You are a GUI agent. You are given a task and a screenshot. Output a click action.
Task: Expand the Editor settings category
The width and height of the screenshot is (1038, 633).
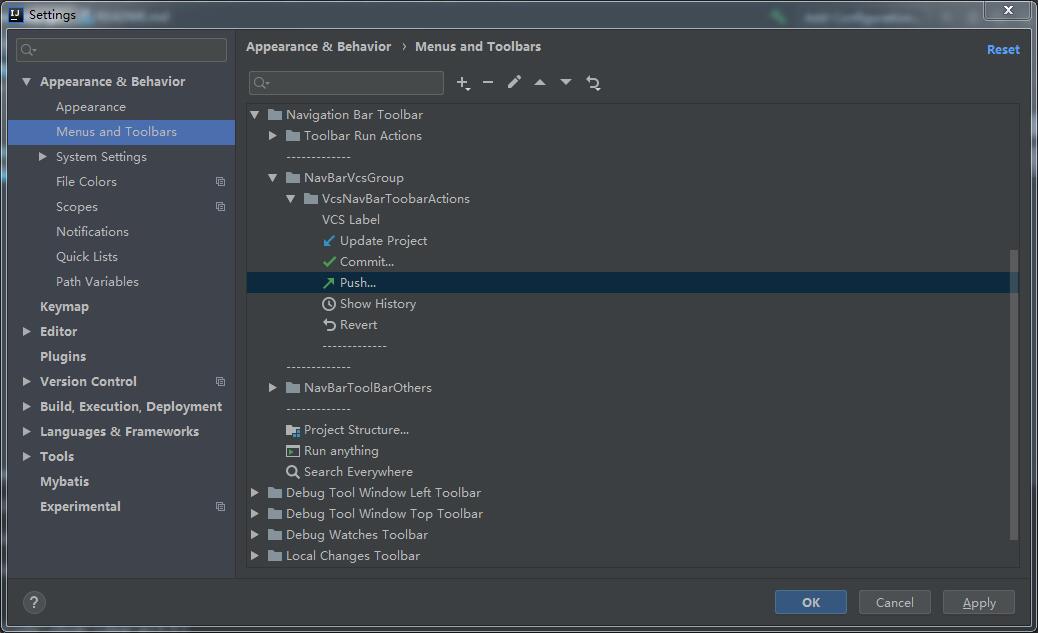coord(27,332)
